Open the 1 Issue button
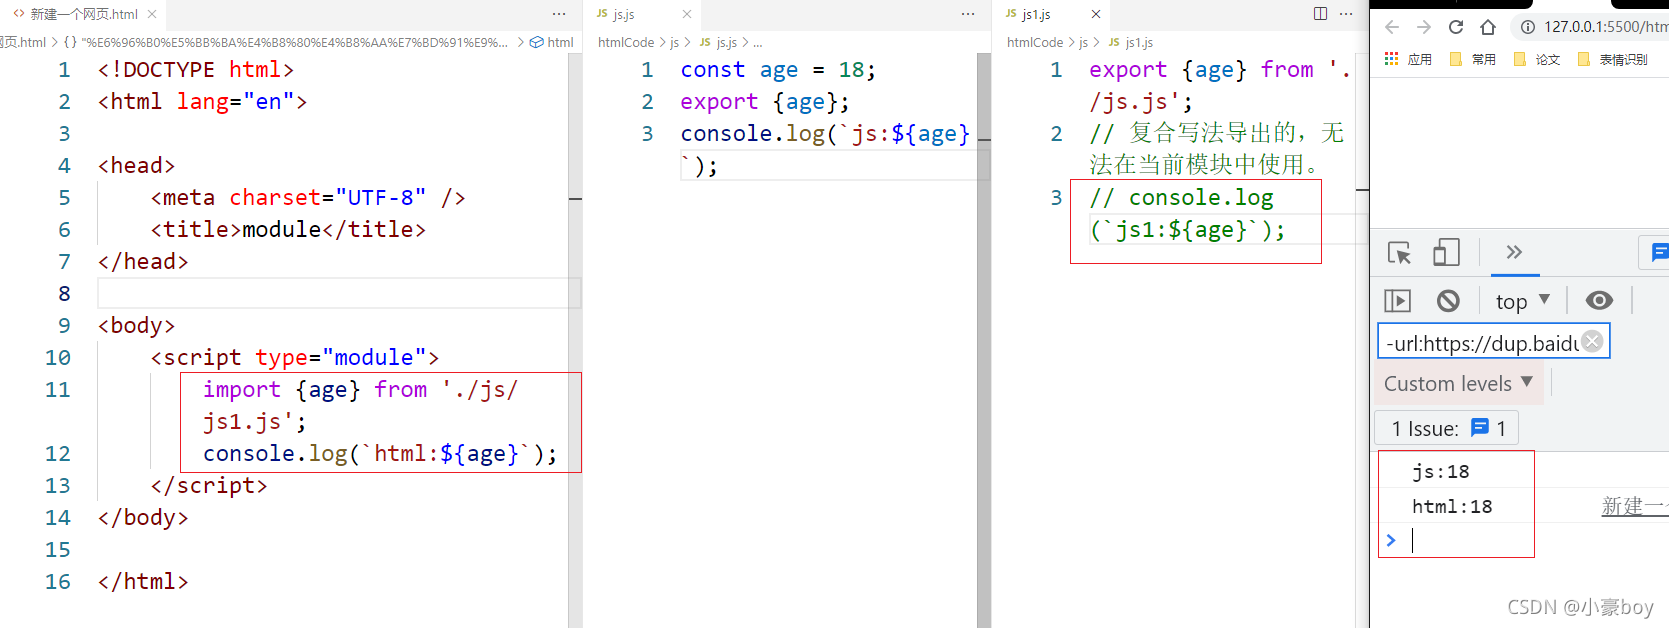 click(1447, 428)
